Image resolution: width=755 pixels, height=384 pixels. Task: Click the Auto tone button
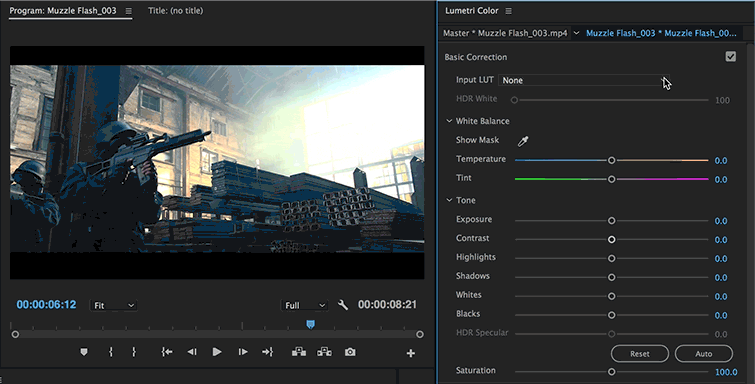703,354
